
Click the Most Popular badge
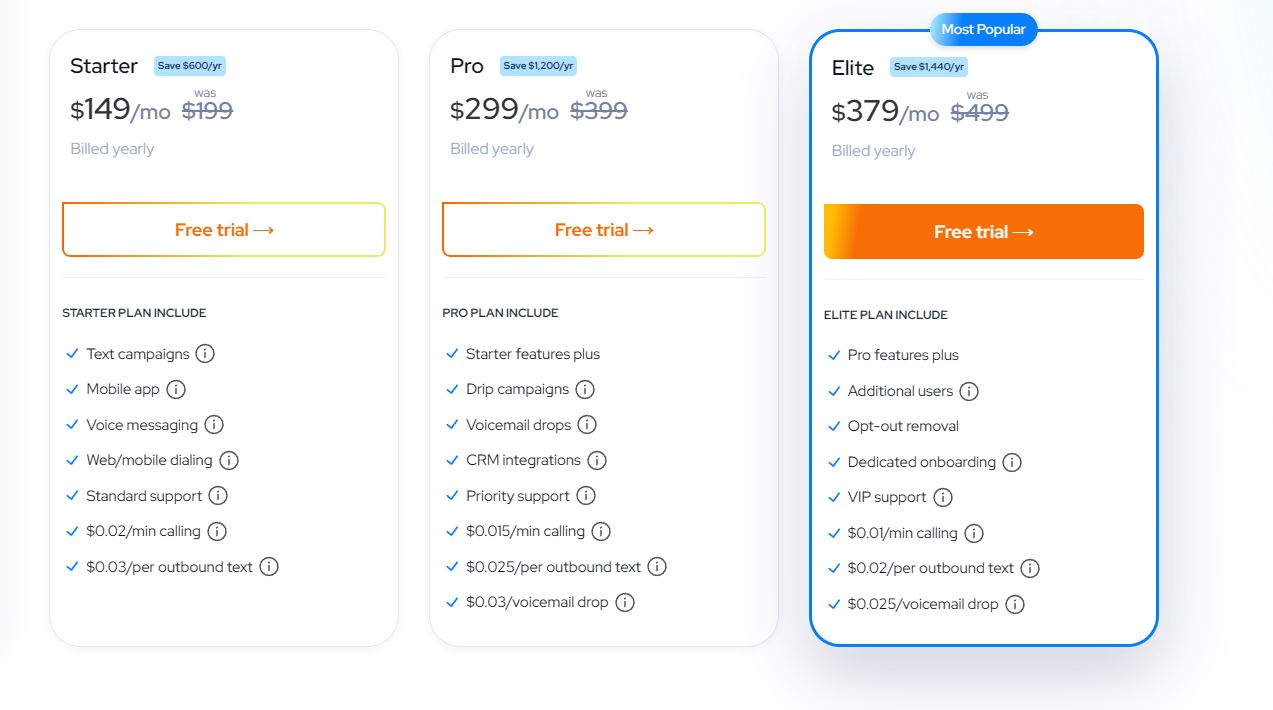(984, 30)
